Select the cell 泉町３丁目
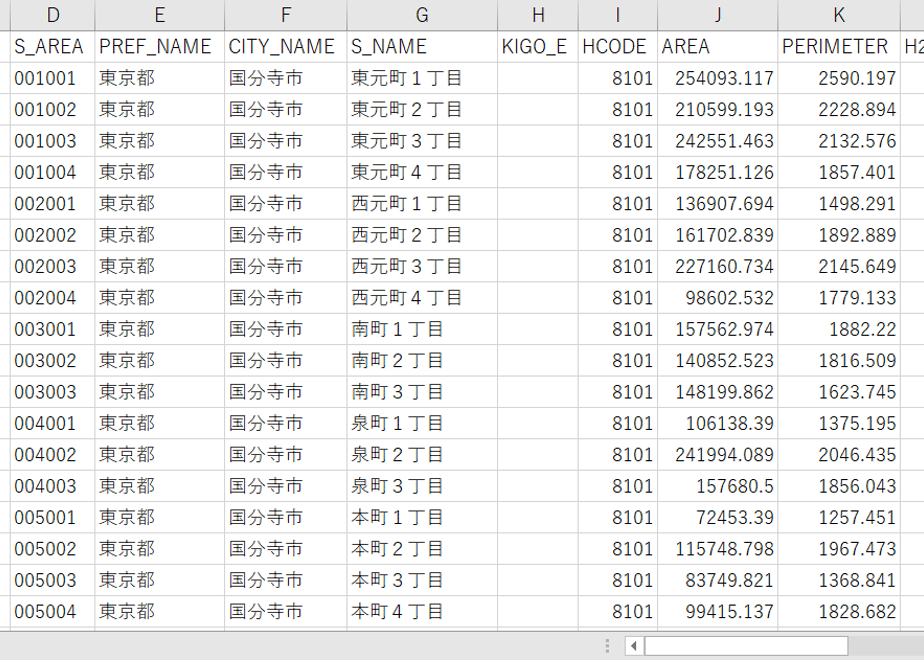Image resolution: width=924 pixels, height=660 pixels. coord(422,486)
